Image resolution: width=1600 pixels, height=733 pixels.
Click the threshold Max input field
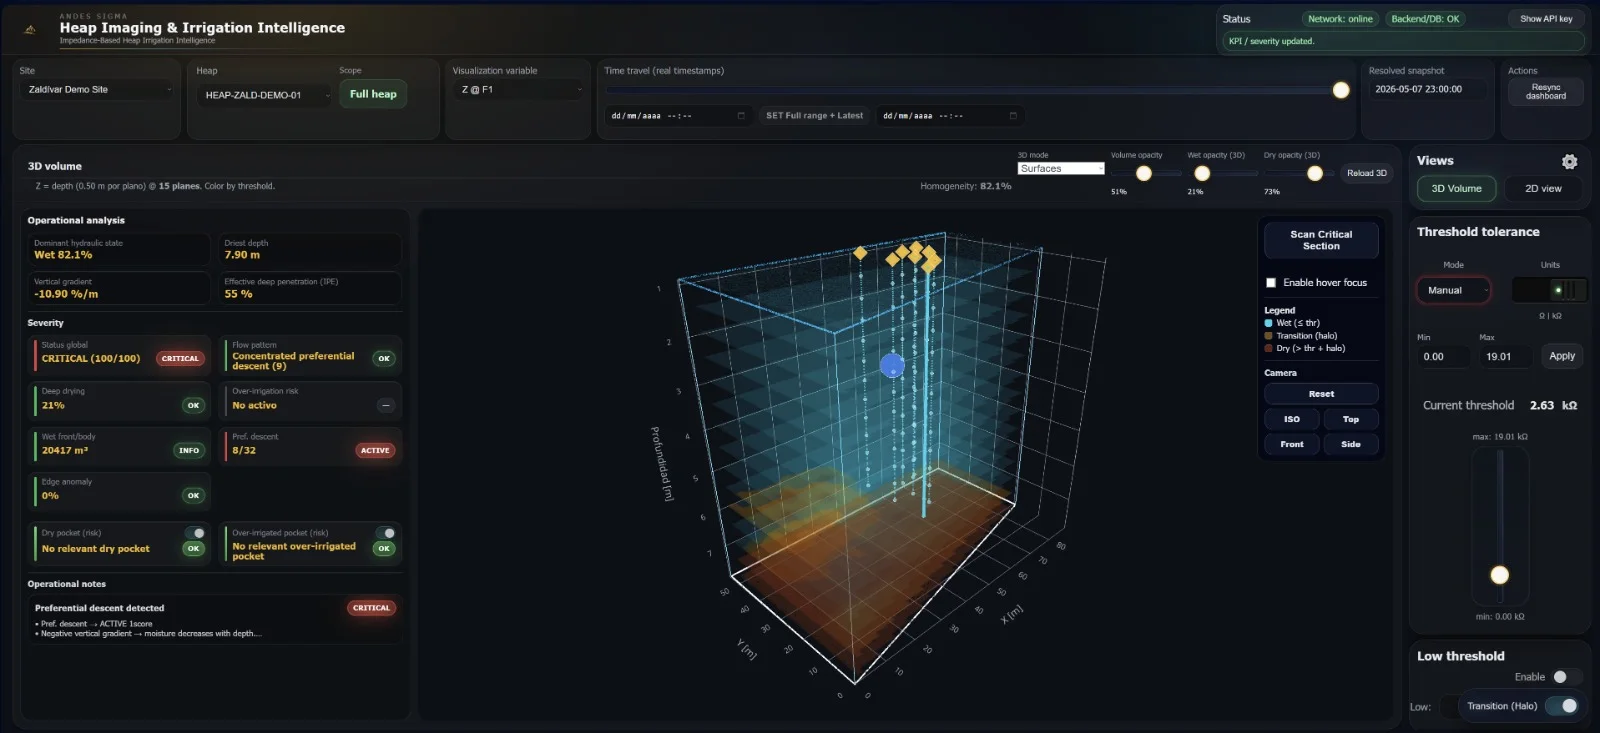(1505, 356)
